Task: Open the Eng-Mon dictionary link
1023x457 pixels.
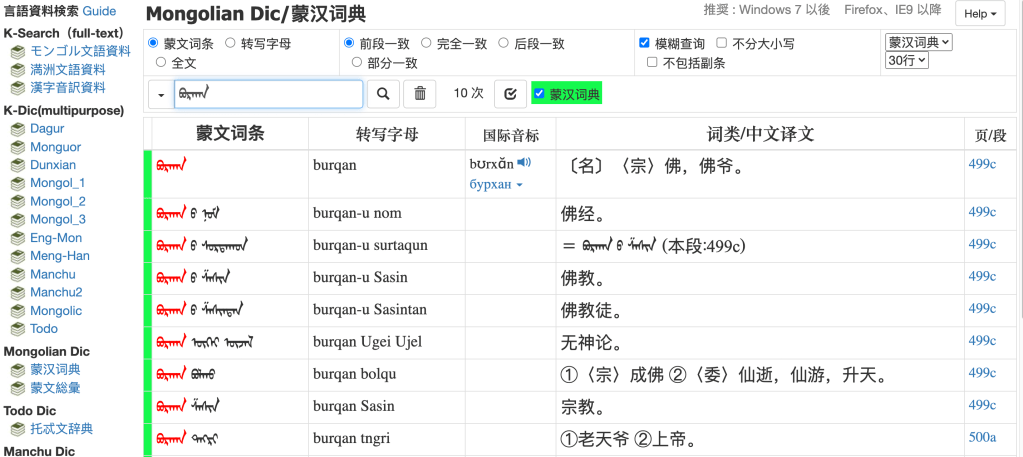Action: click(56, 238)
